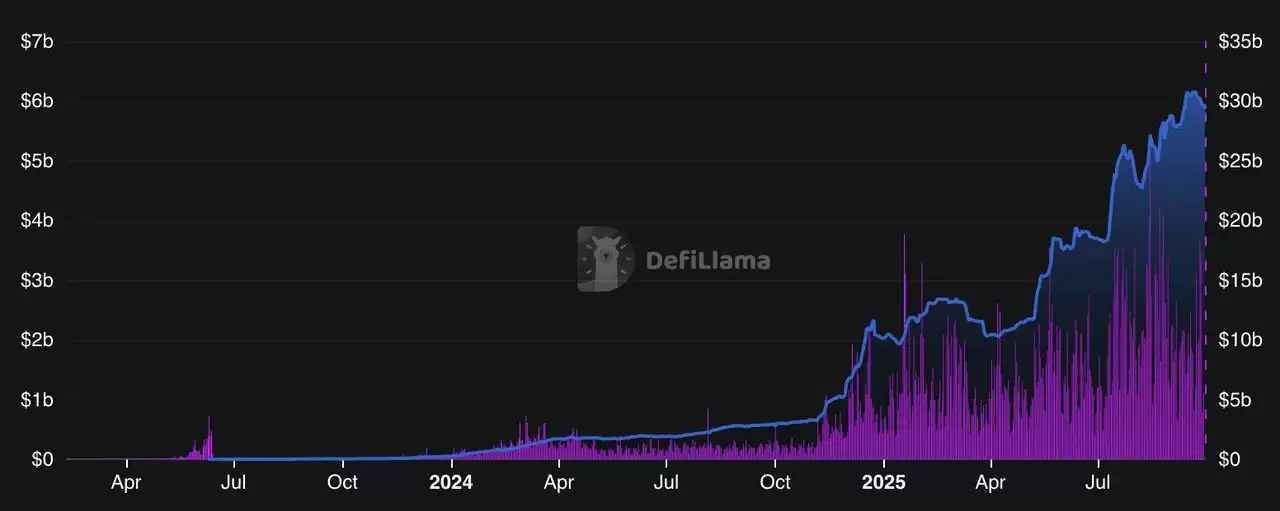Select the $20b right axis tick label

tap(1238, 221)
